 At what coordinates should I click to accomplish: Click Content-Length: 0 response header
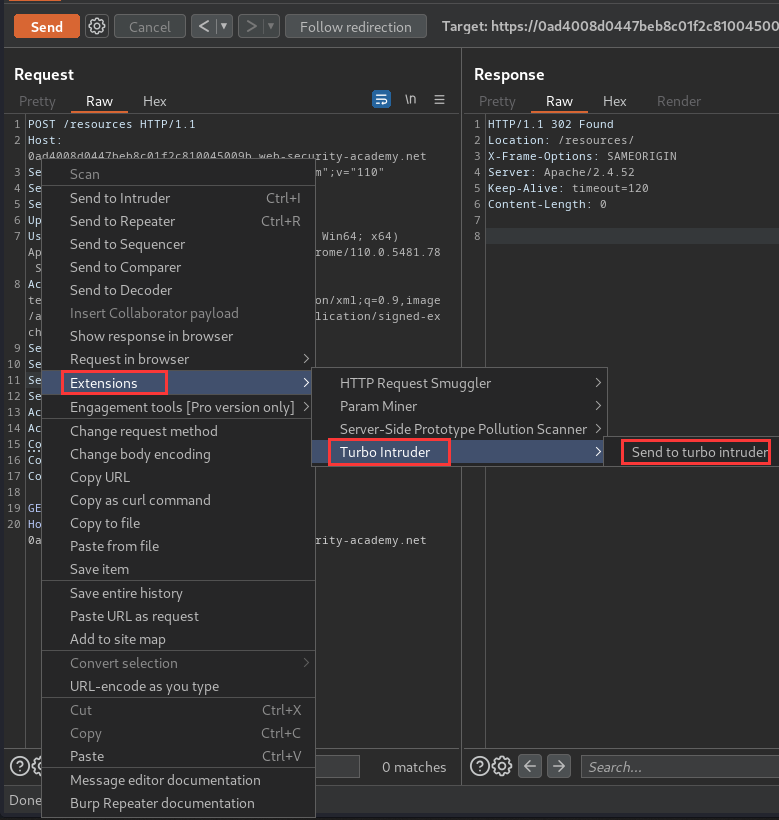547,204
